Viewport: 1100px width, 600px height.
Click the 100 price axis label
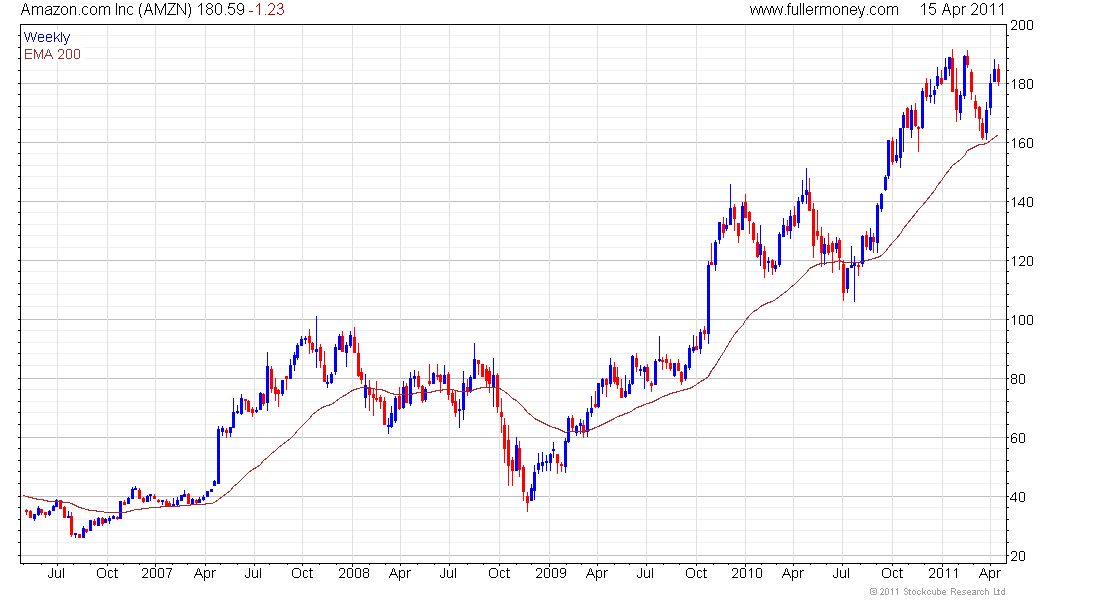(1022, 320)
